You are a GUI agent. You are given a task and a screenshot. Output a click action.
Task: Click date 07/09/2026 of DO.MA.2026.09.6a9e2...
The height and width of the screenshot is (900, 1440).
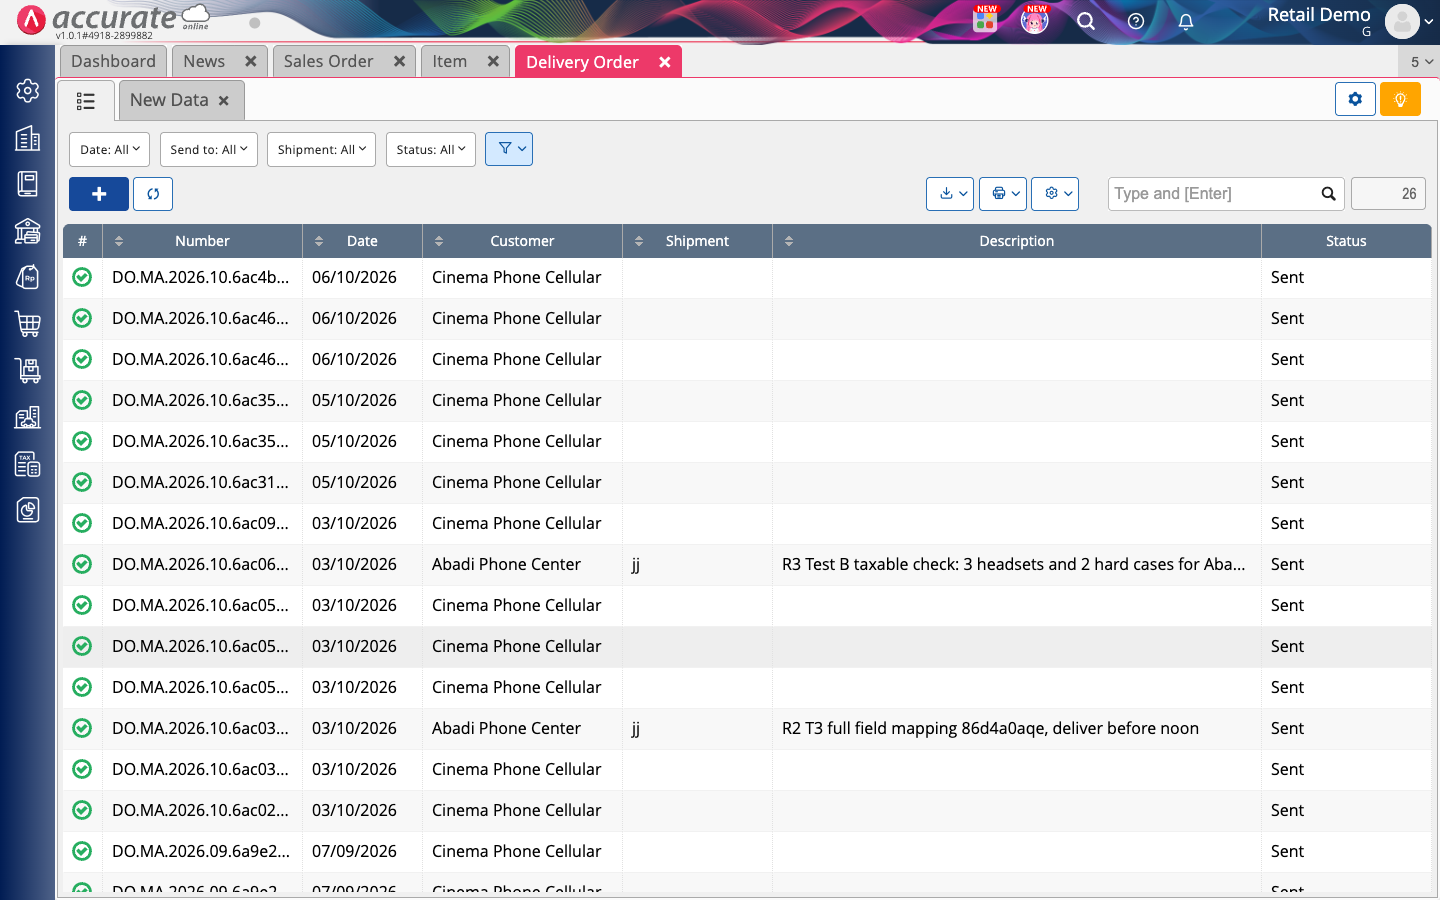coord(354,851)
